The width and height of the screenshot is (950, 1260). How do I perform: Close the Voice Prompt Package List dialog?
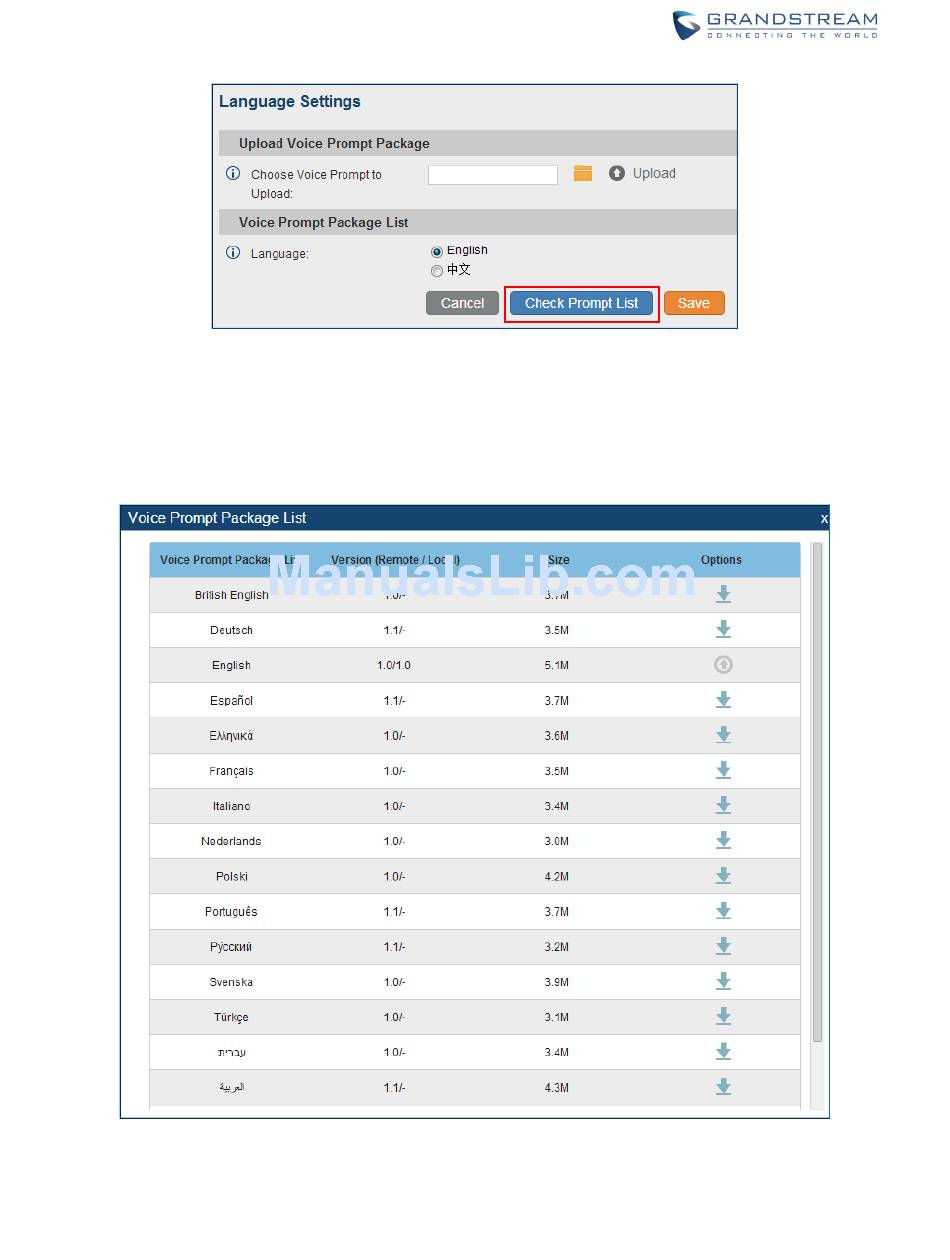(824, 519)
